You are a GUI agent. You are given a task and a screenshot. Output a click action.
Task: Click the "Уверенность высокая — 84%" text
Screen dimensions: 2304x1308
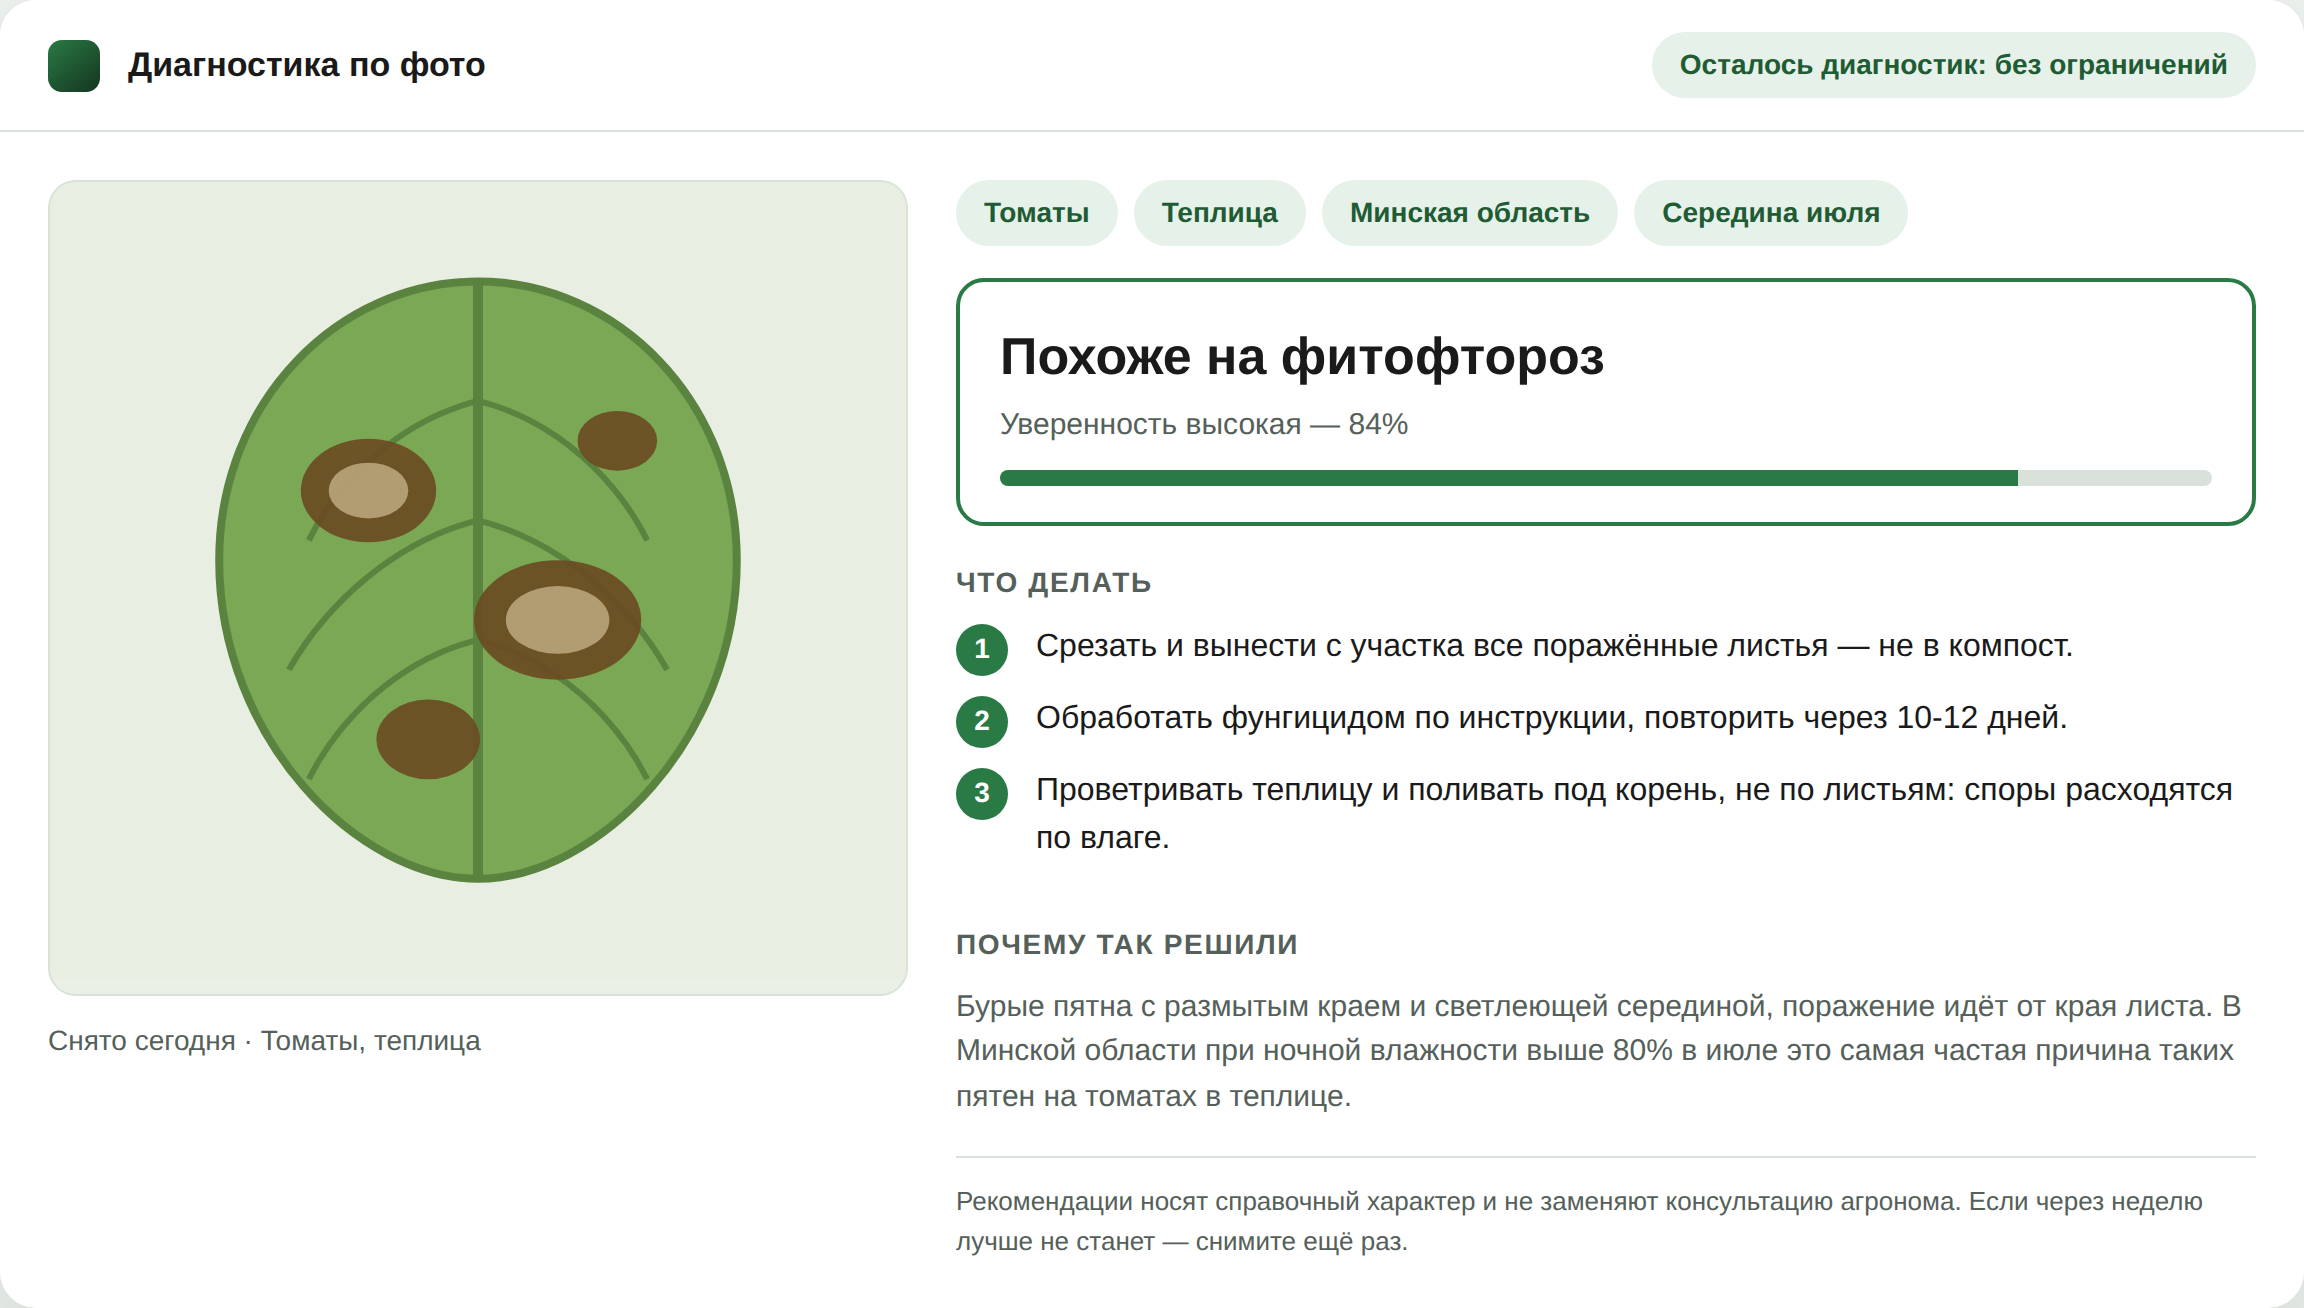(x=1204, y=424)
